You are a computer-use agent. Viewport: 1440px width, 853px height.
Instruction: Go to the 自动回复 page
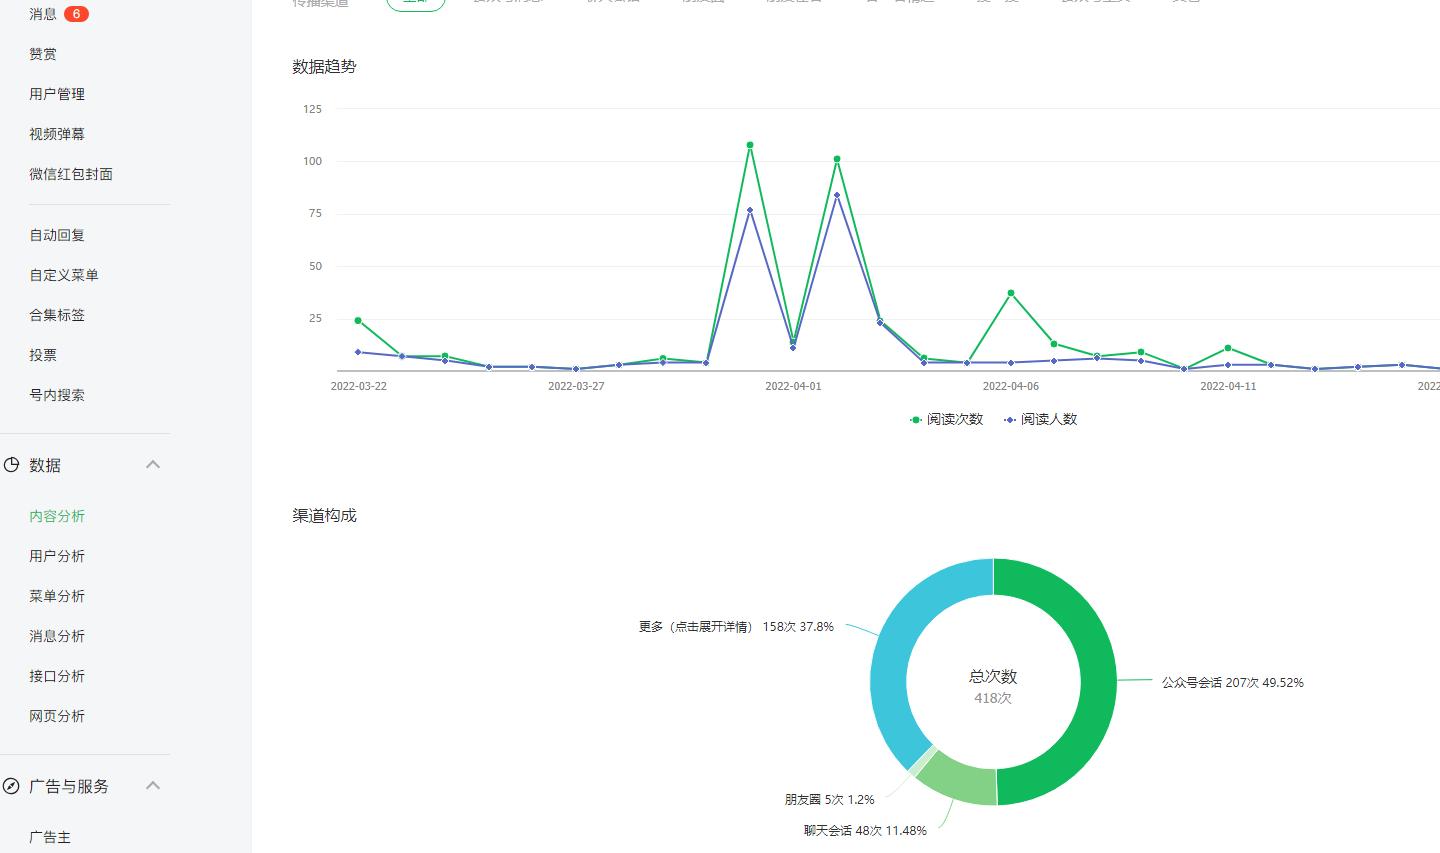point(57,235)
